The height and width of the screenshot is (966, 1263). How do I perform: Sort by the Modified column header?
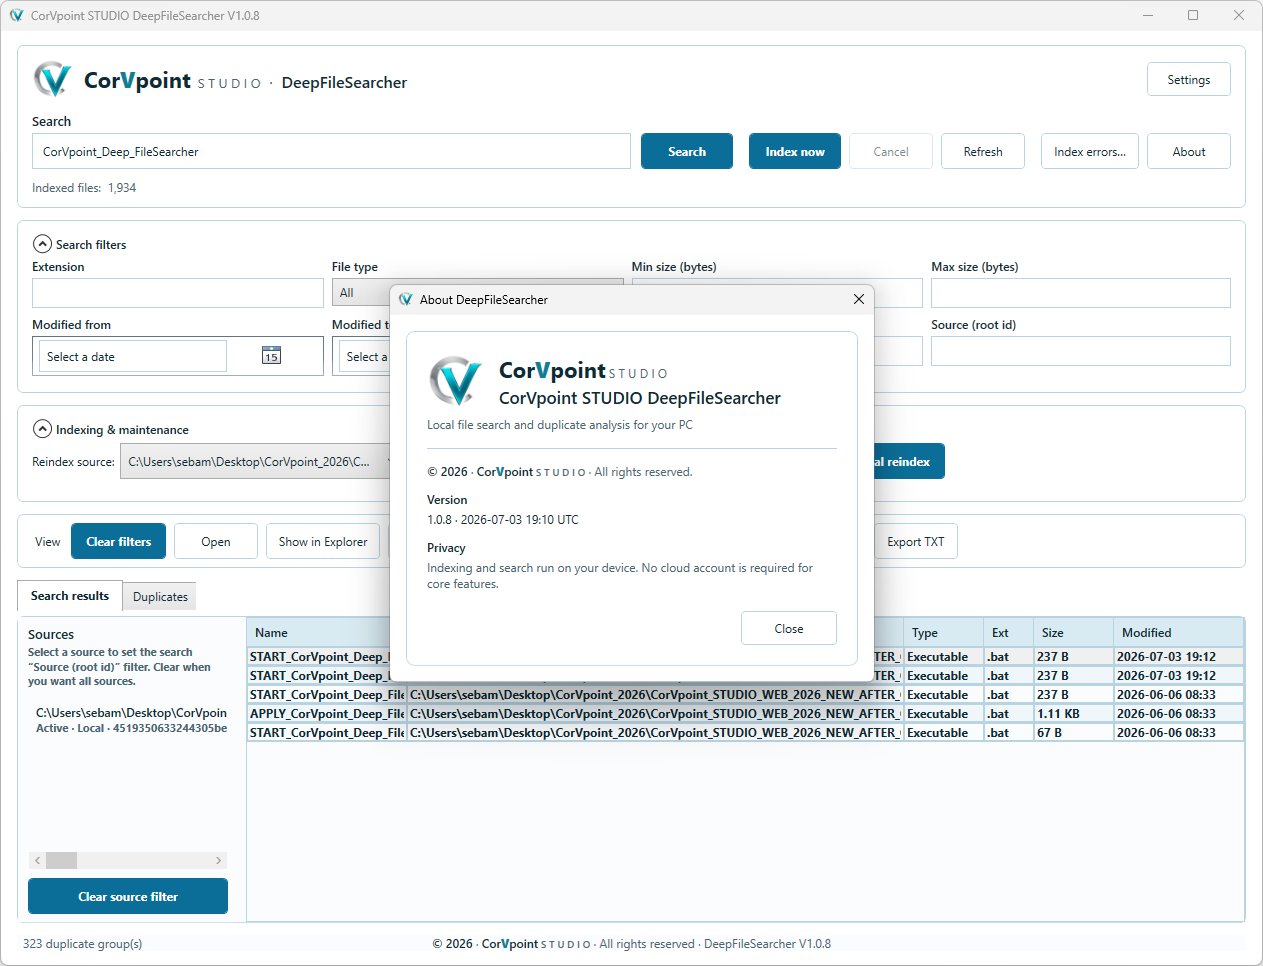(x=1178, y=632)
